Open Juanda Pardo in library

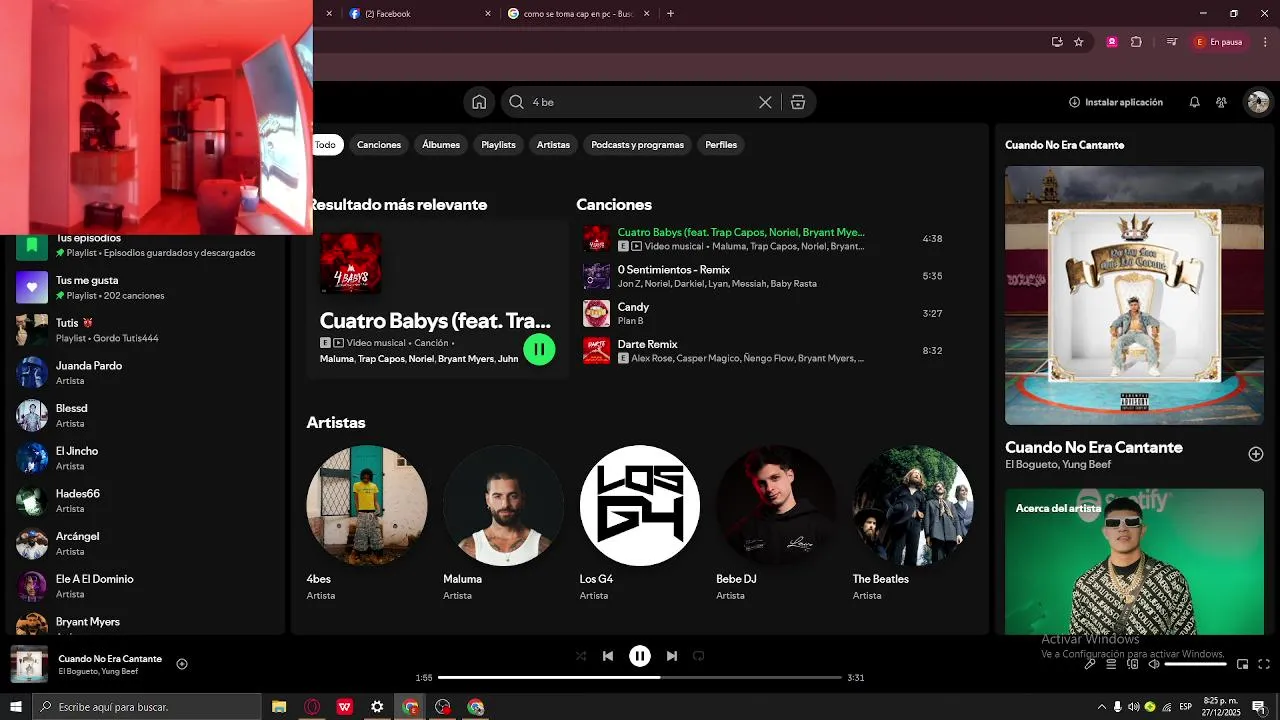pyautogui.click(x=146, y=373)
